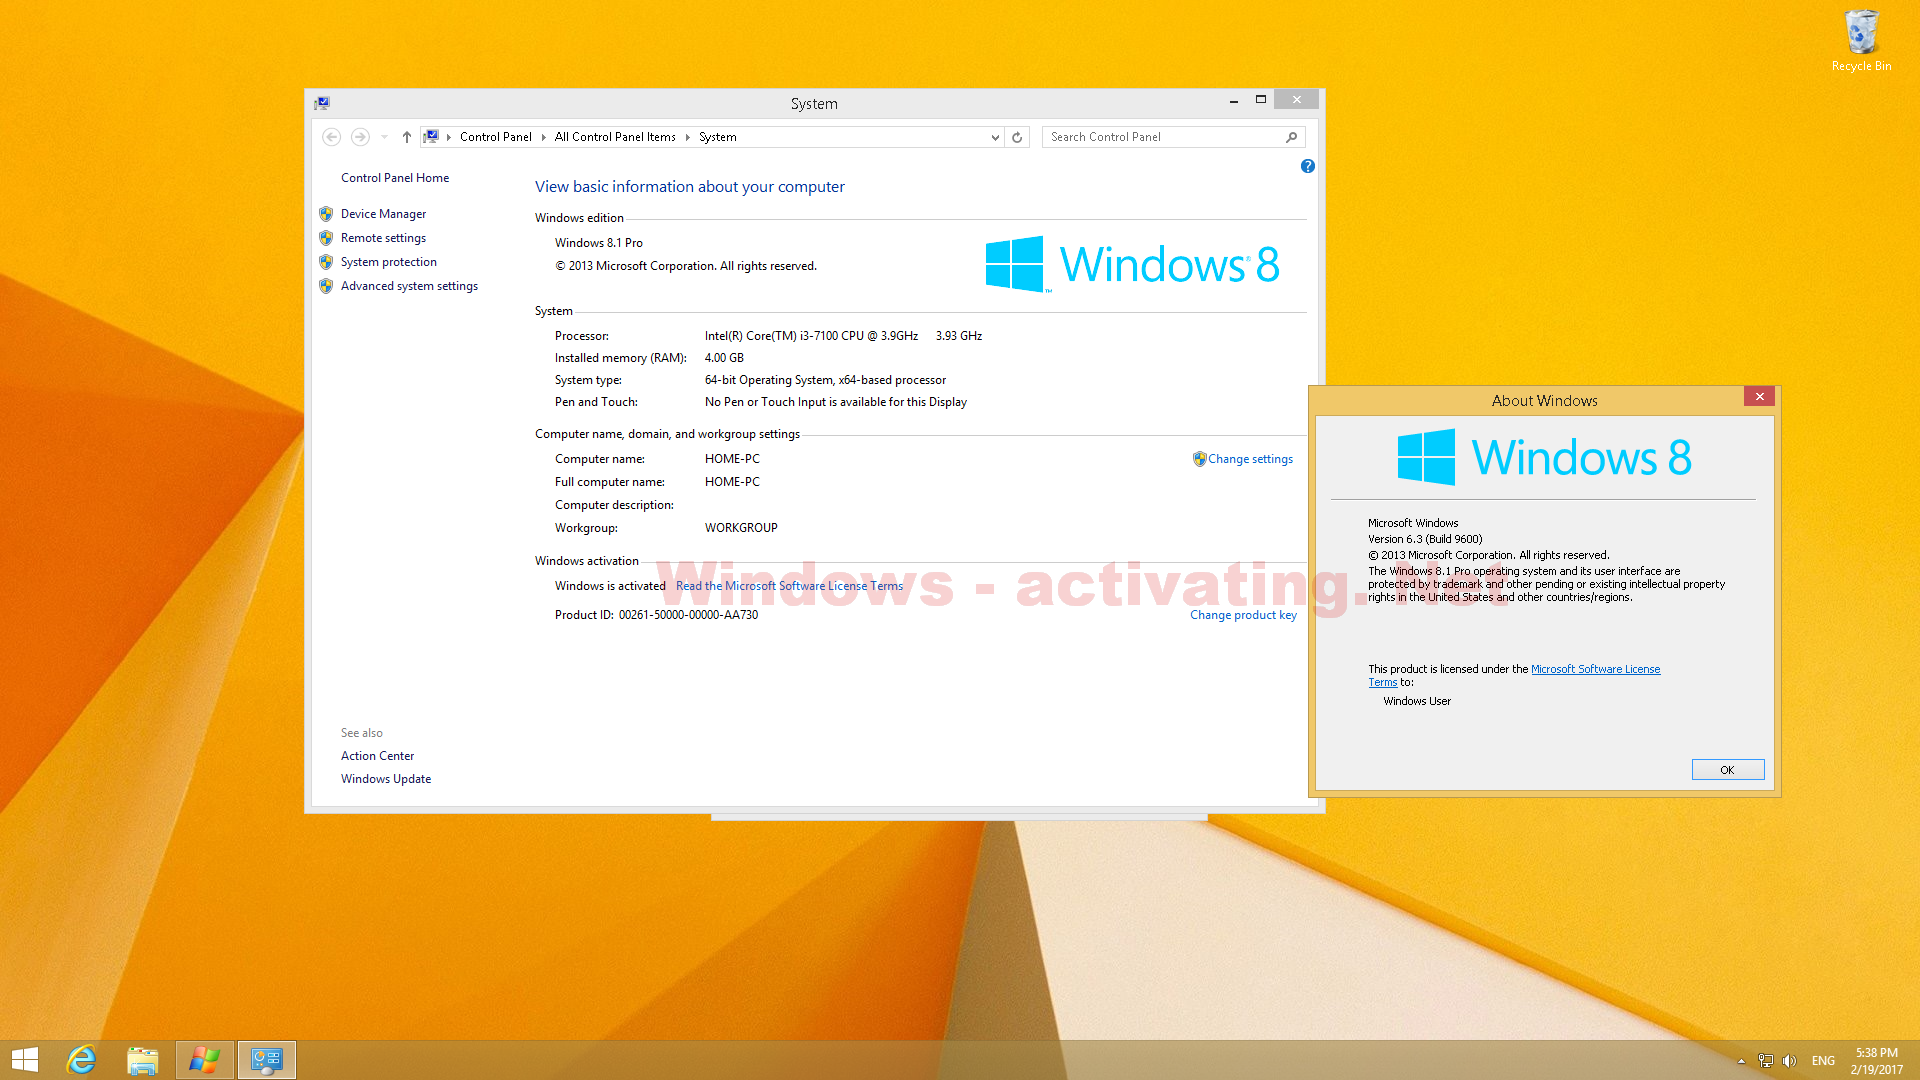Access System protection settings
The height and width of the screenshot is (1080, 1920).
click(388, 261)
